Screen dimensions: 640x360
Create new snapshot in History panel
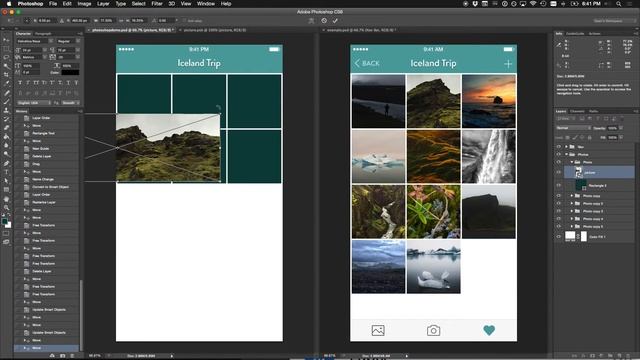click(62, 356)
